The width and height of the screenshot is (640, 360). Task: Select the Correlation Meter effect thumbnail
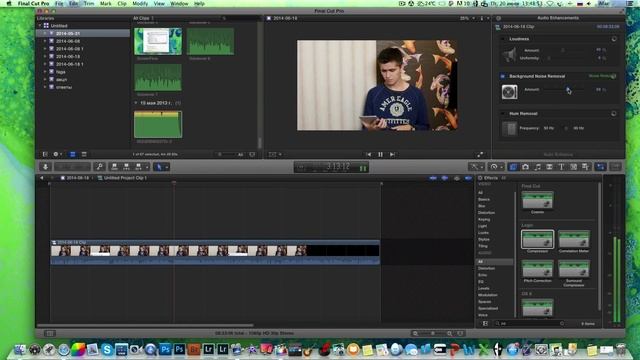point(574,240)
